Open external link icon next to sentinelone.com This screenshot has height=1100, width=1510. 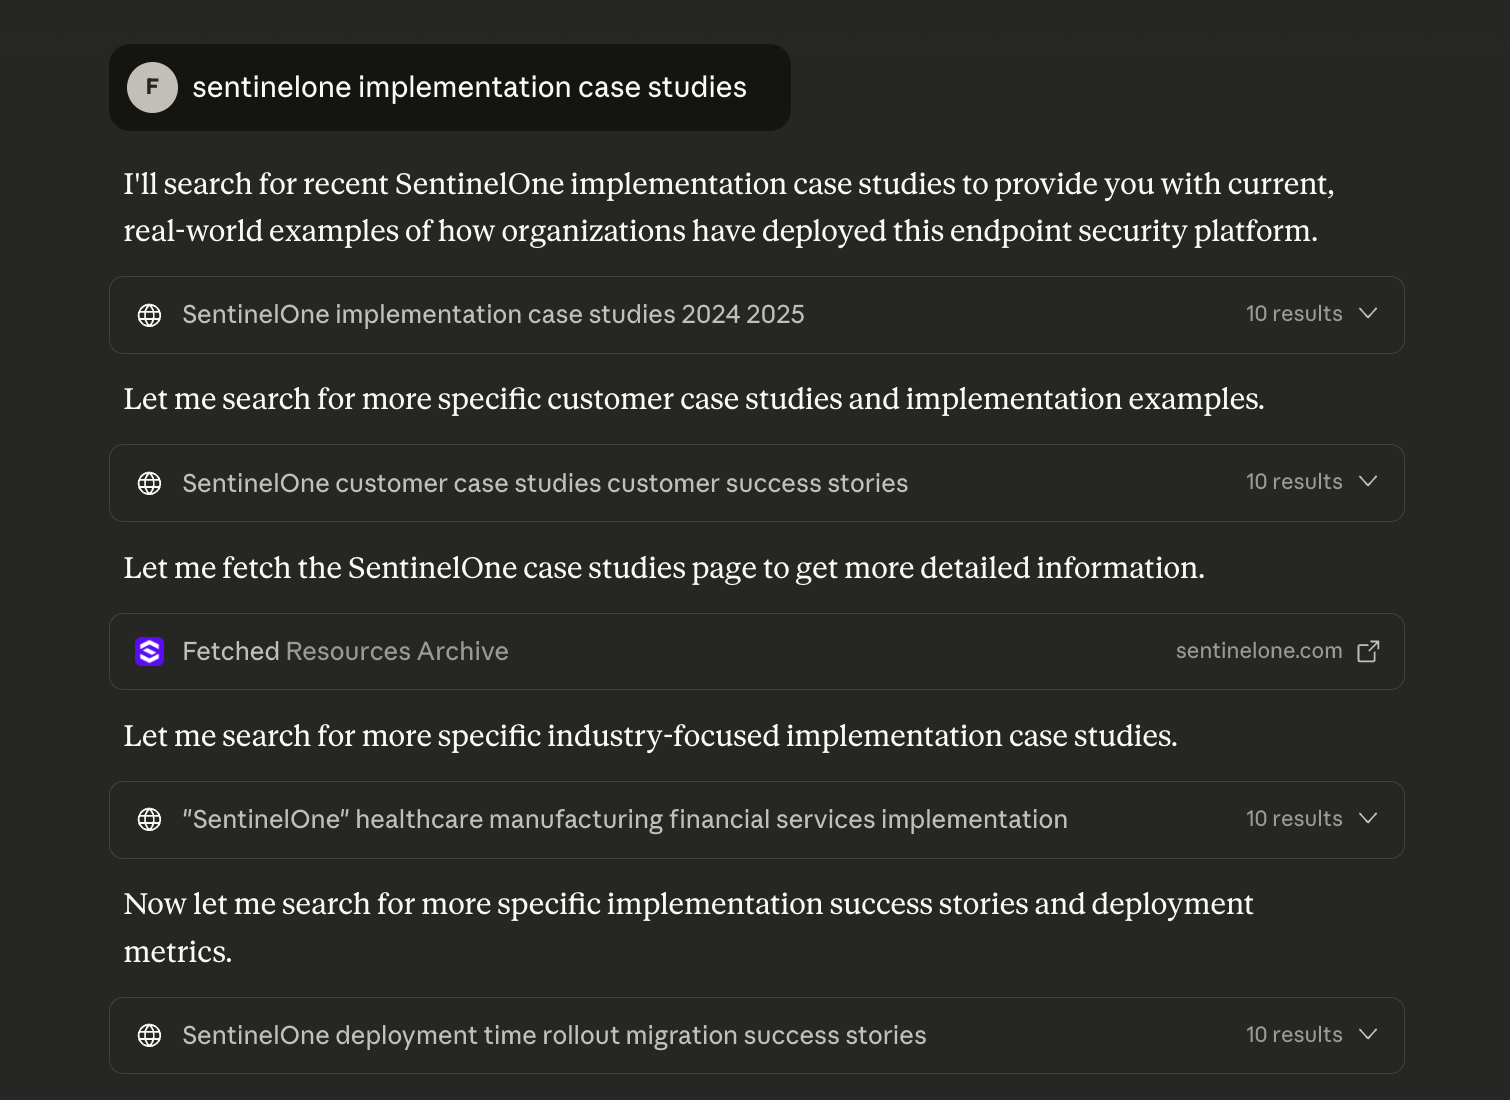point(1368,651)
